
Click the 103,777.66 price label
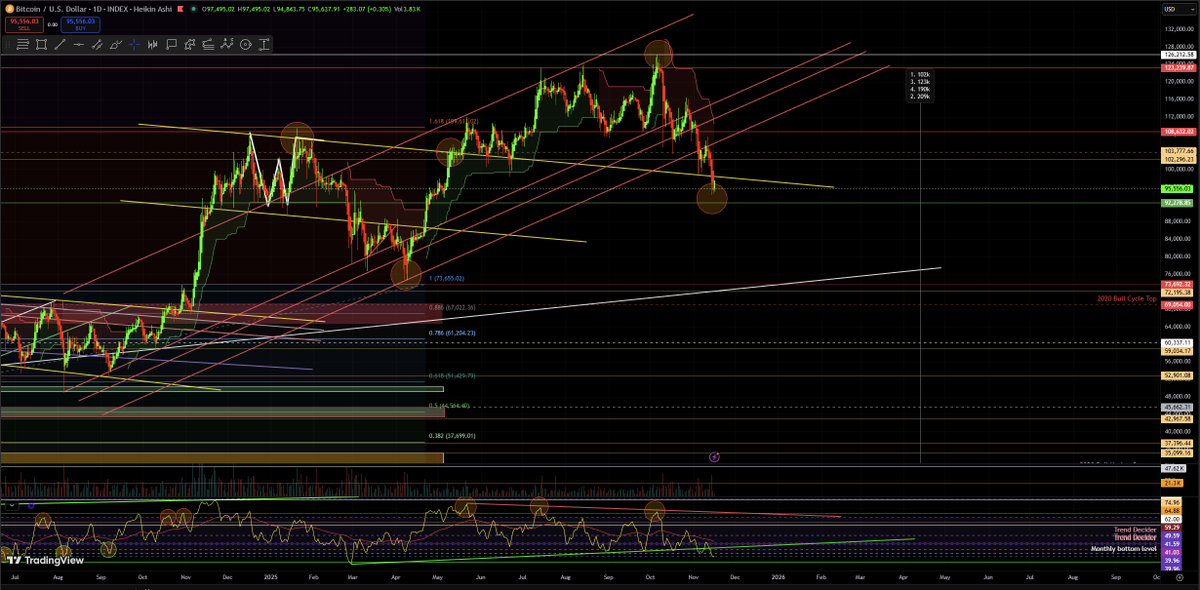(1178, 150)
